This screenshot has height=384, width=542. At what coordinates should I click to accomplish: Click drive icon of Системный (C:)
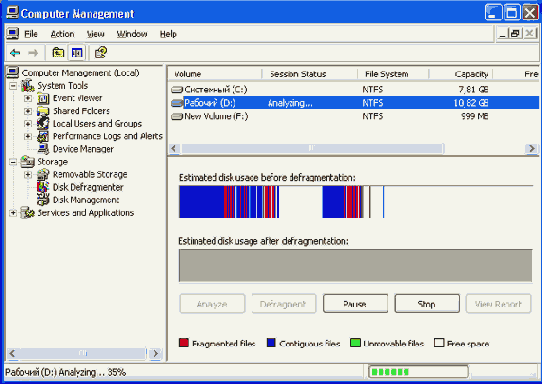click(x=177, y=90)
